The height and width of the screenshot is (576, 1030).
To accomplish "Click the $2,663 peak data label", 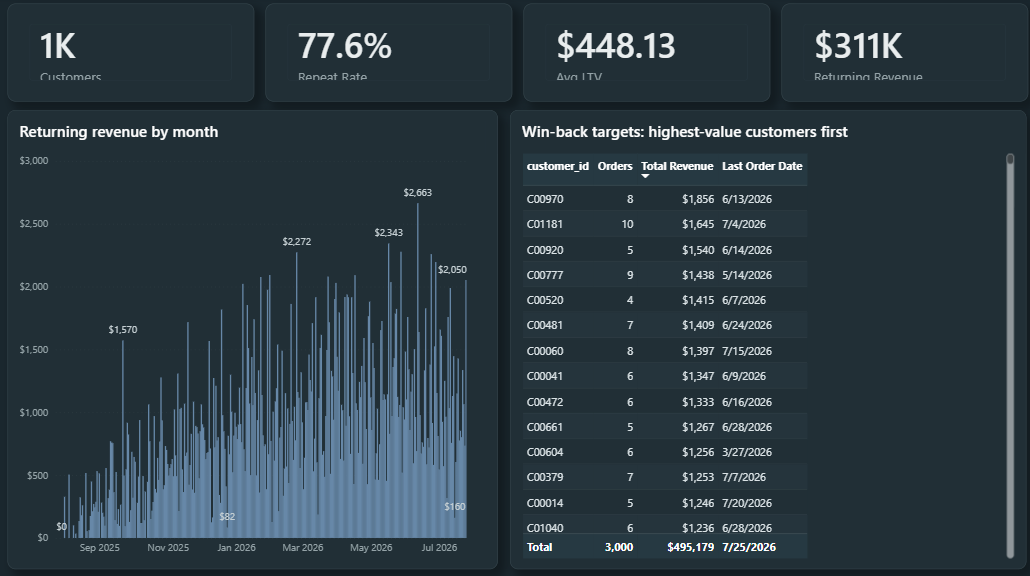I will coord(418,192).
